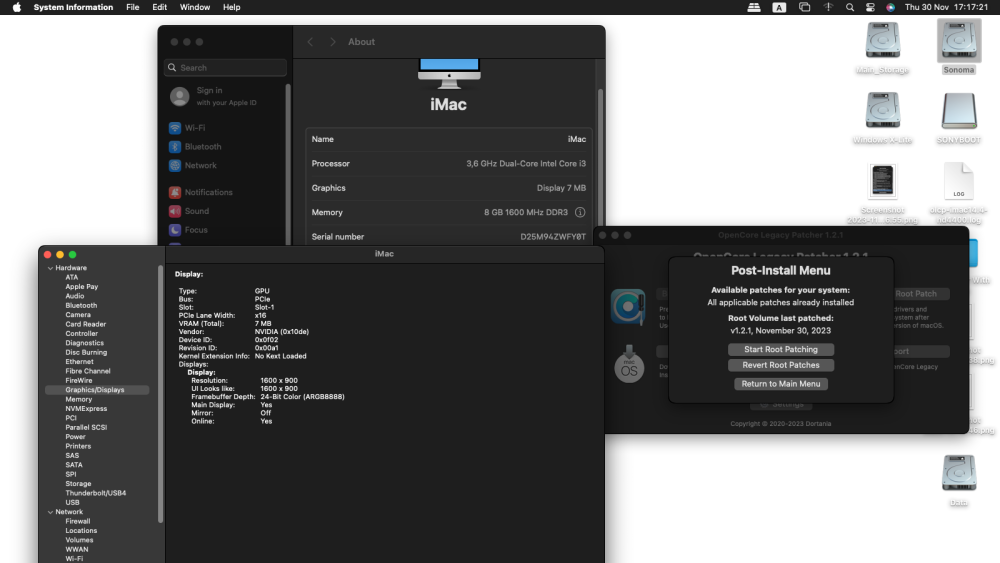Click the Apple ID avatar icon next to Sign in

point(180,96)
